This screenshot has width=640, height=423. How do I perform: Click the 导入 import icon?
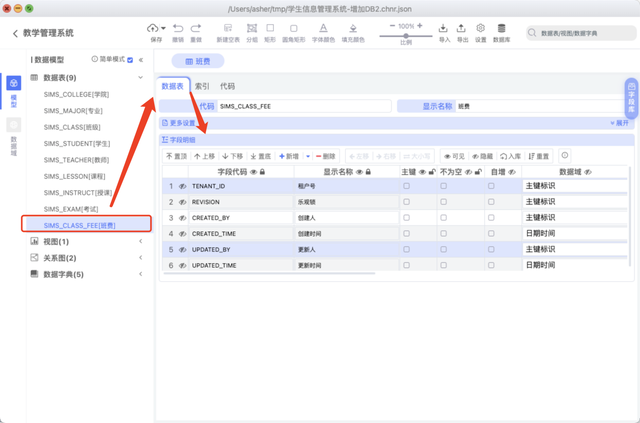coord(443,28)
